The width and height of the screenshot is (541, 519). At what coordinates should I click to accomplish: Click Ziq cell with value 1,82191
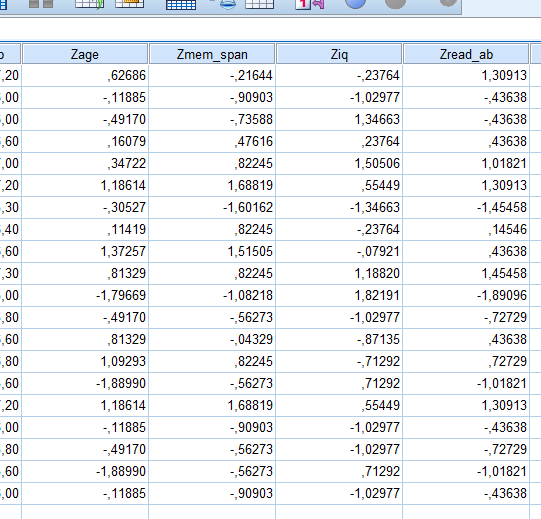[x=339, y=295]
